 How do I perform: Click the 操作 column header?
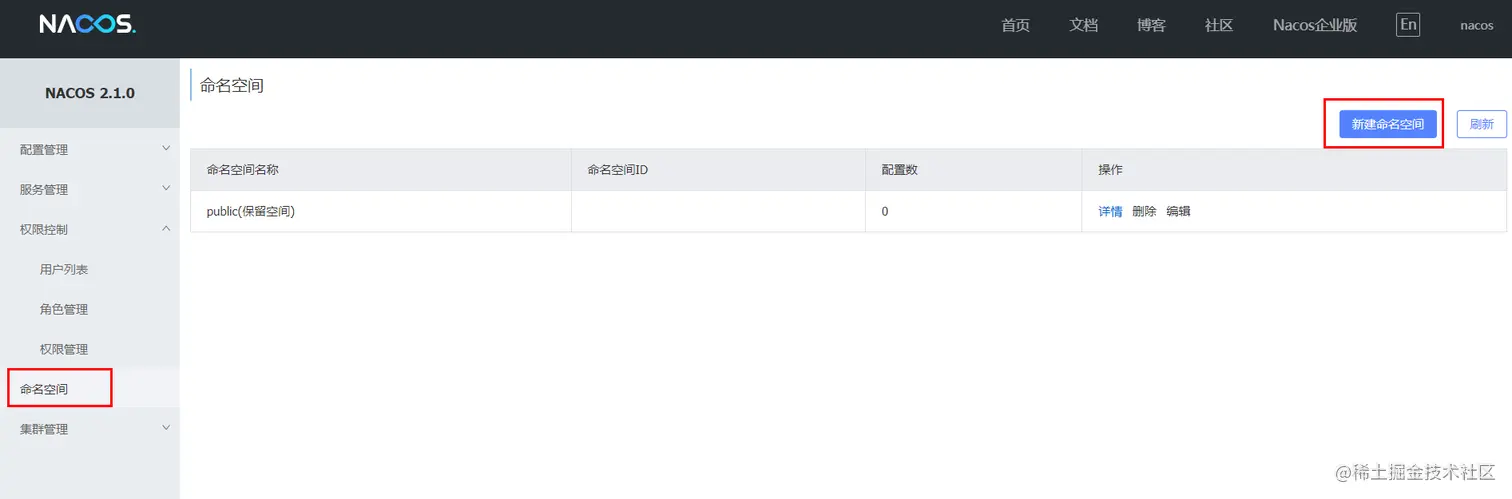pos(1294,170)
